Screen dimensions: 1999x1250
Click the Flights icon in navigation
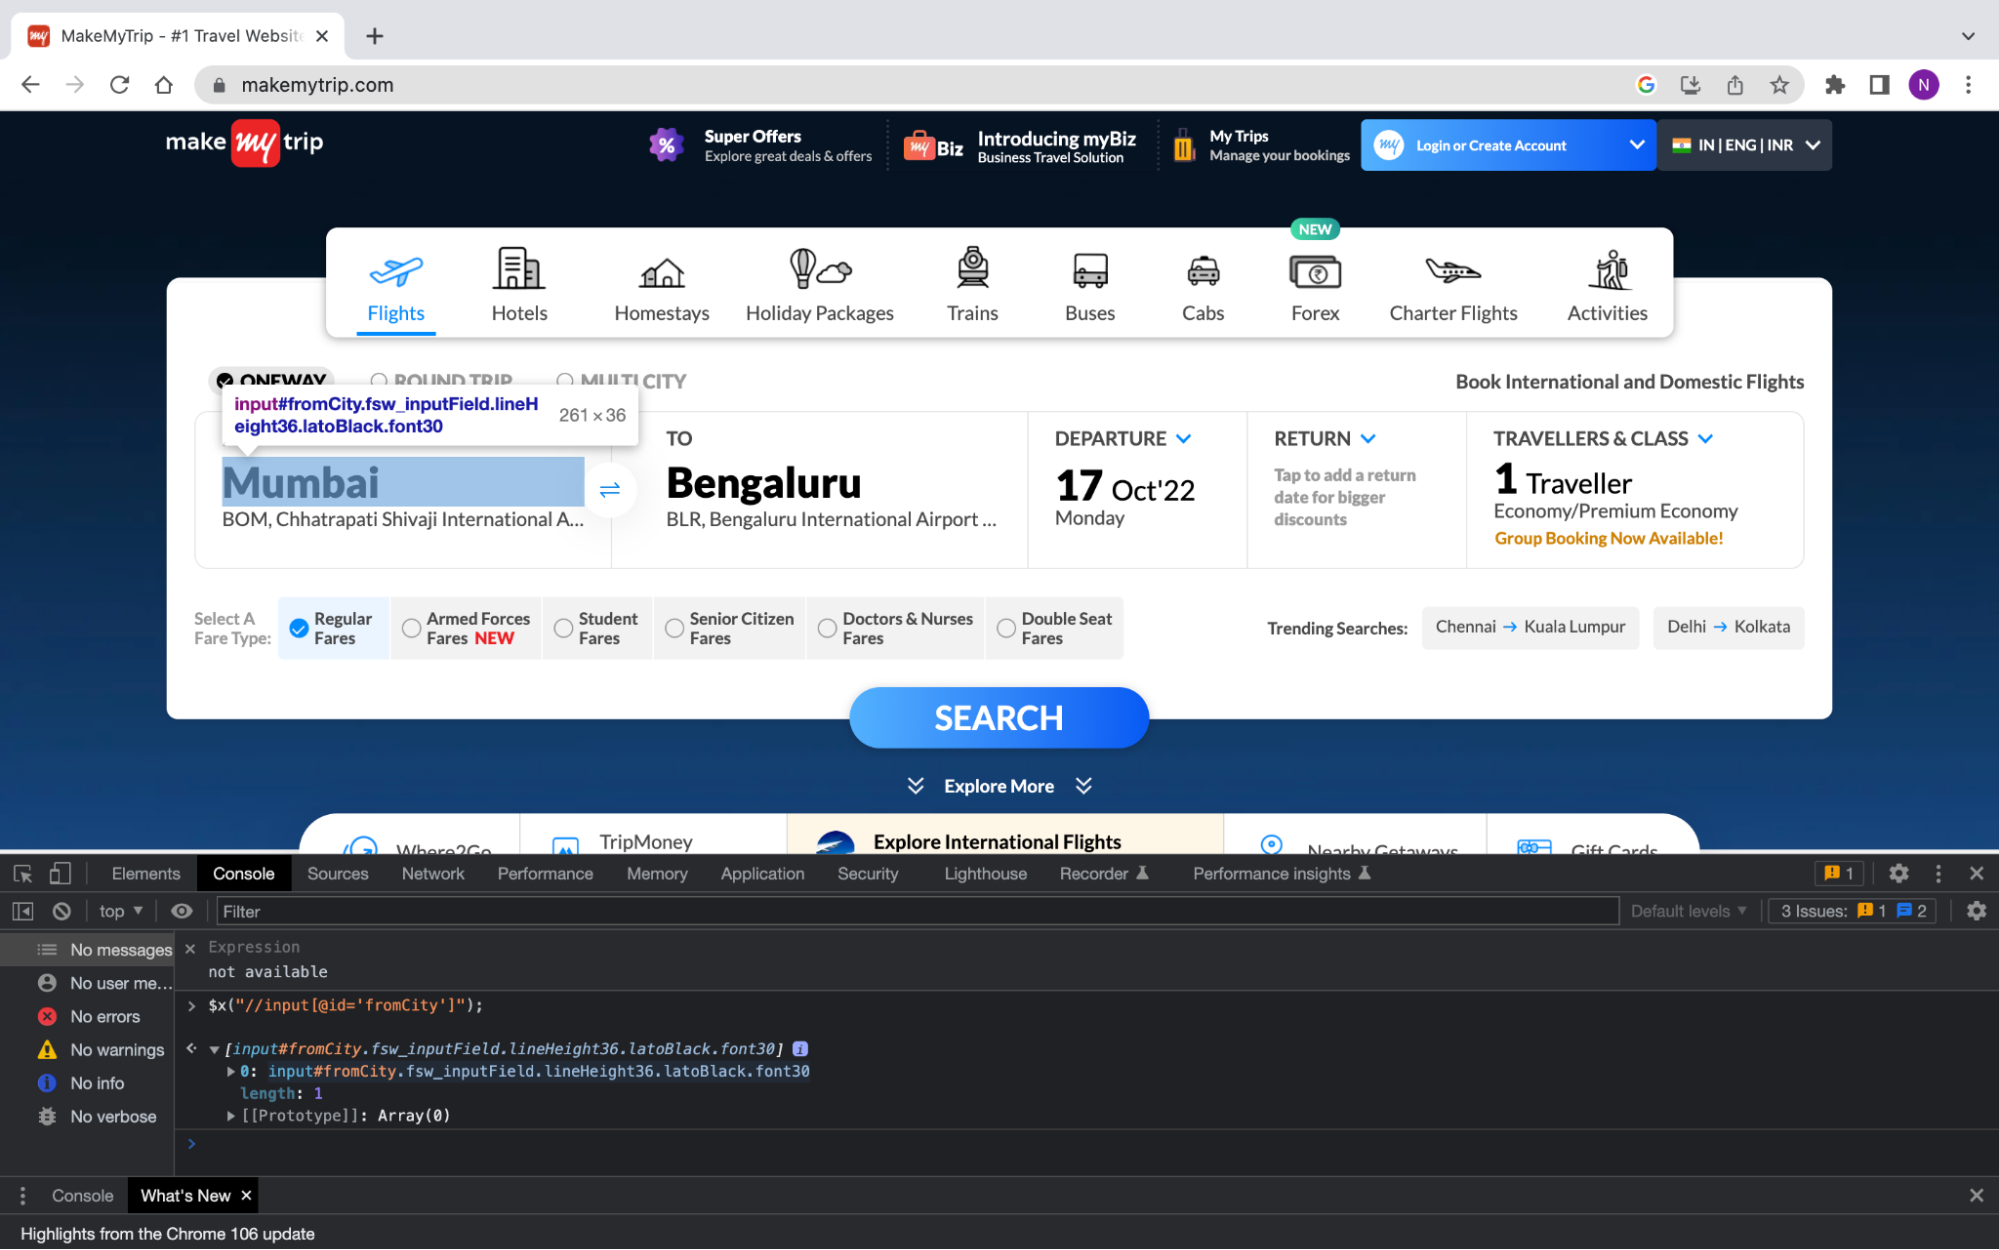397,274
